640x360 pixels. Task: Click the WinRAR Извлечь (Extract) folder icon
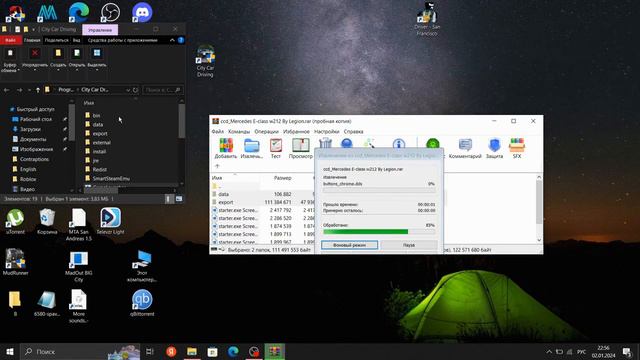pyautogui.click(x=251, y=146)
